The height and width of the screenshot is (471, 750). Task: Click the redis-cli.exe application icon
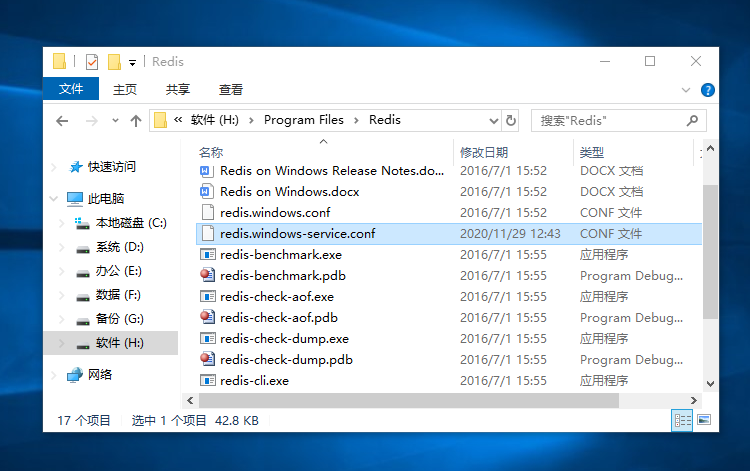click(x=207, y=381)
